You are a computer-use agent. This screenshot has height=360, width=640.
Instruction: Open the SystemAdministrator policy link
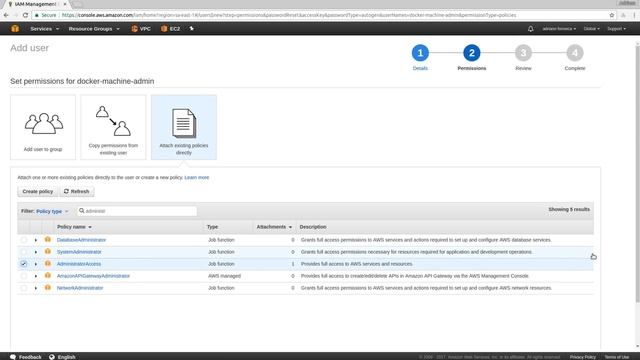coord(79,252)
